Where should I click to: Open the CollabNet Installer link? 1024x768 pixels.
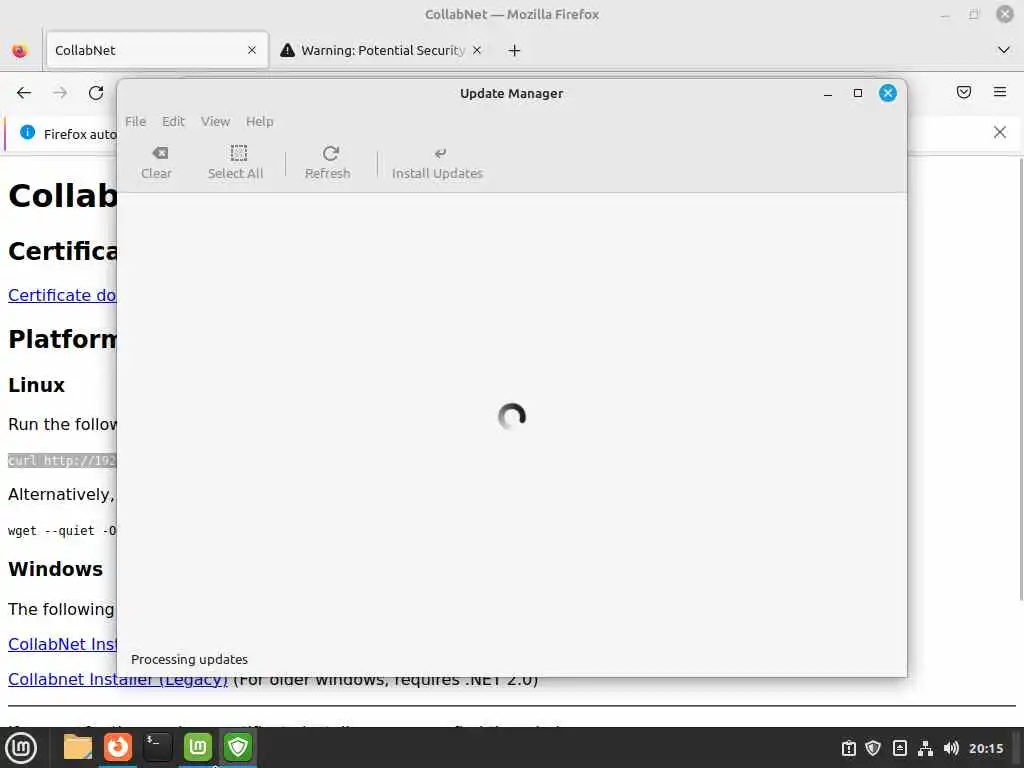pyautogui.click(x=62, y=644)
